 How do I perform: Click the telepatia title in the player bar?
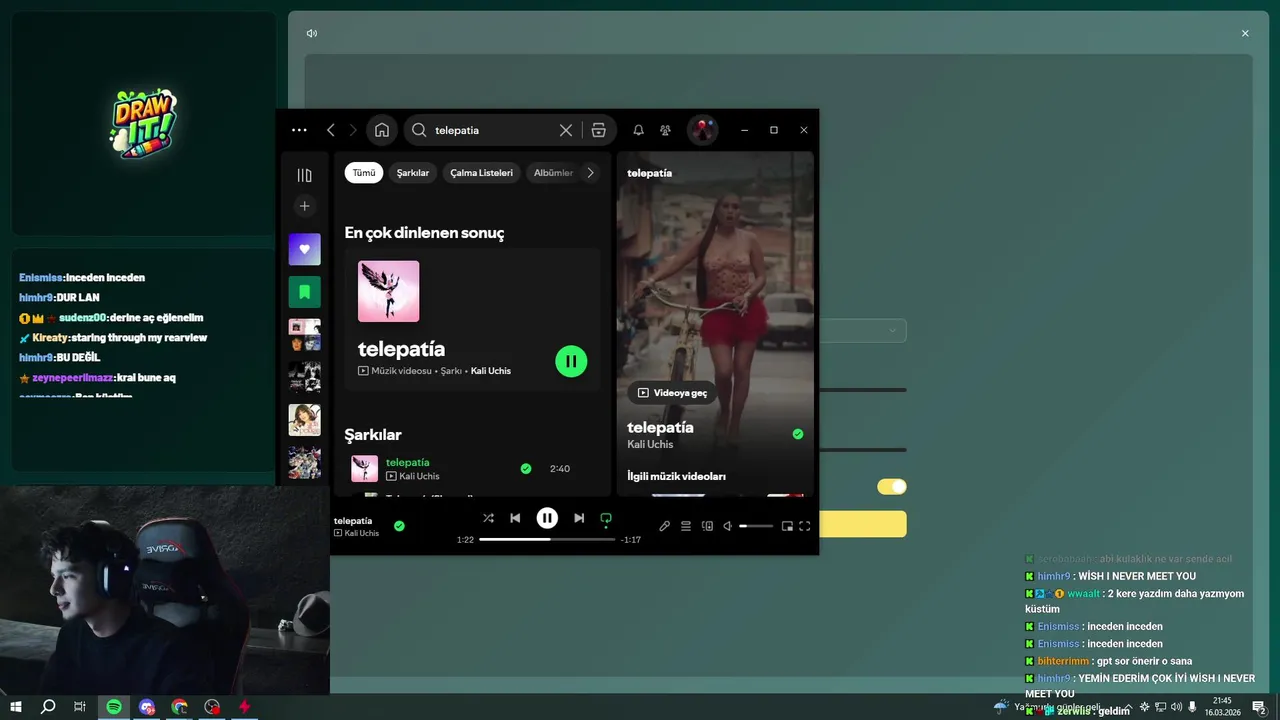point(353,521)
